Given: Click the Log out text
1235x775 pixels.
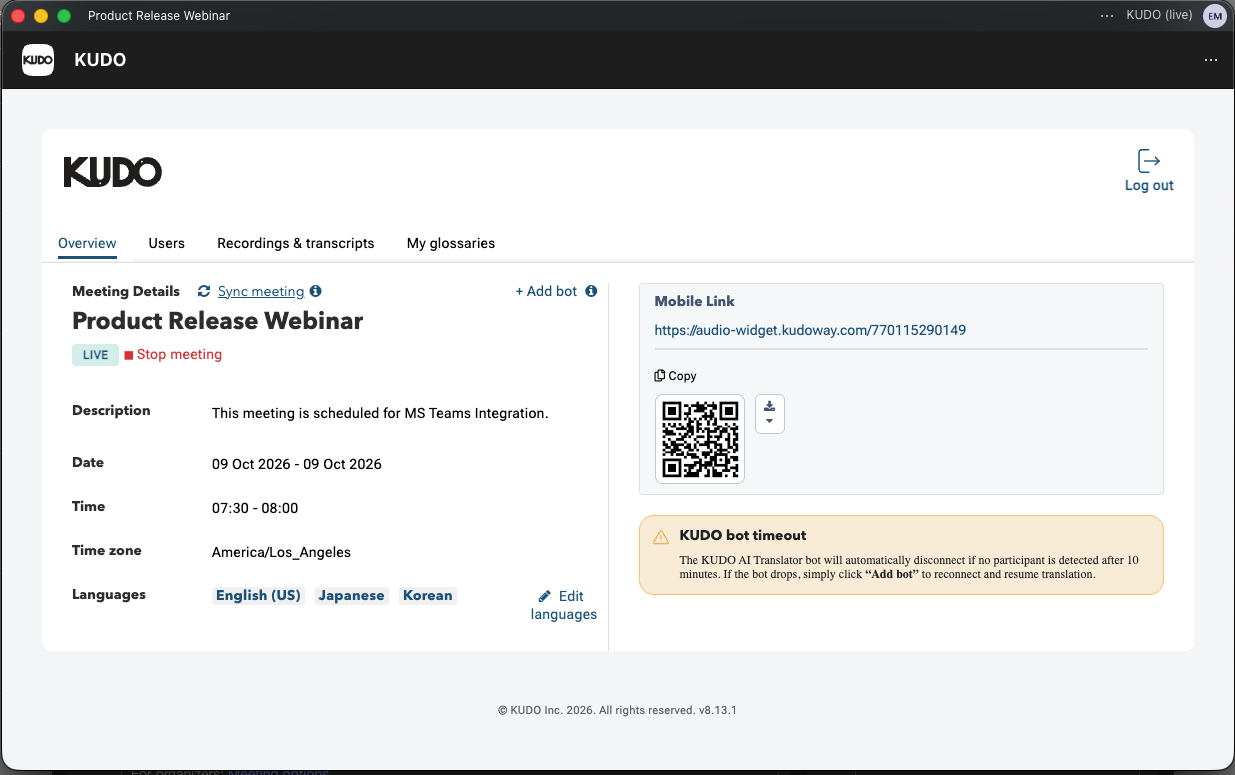Looking at the screenshot, I should coord(1149,185).
